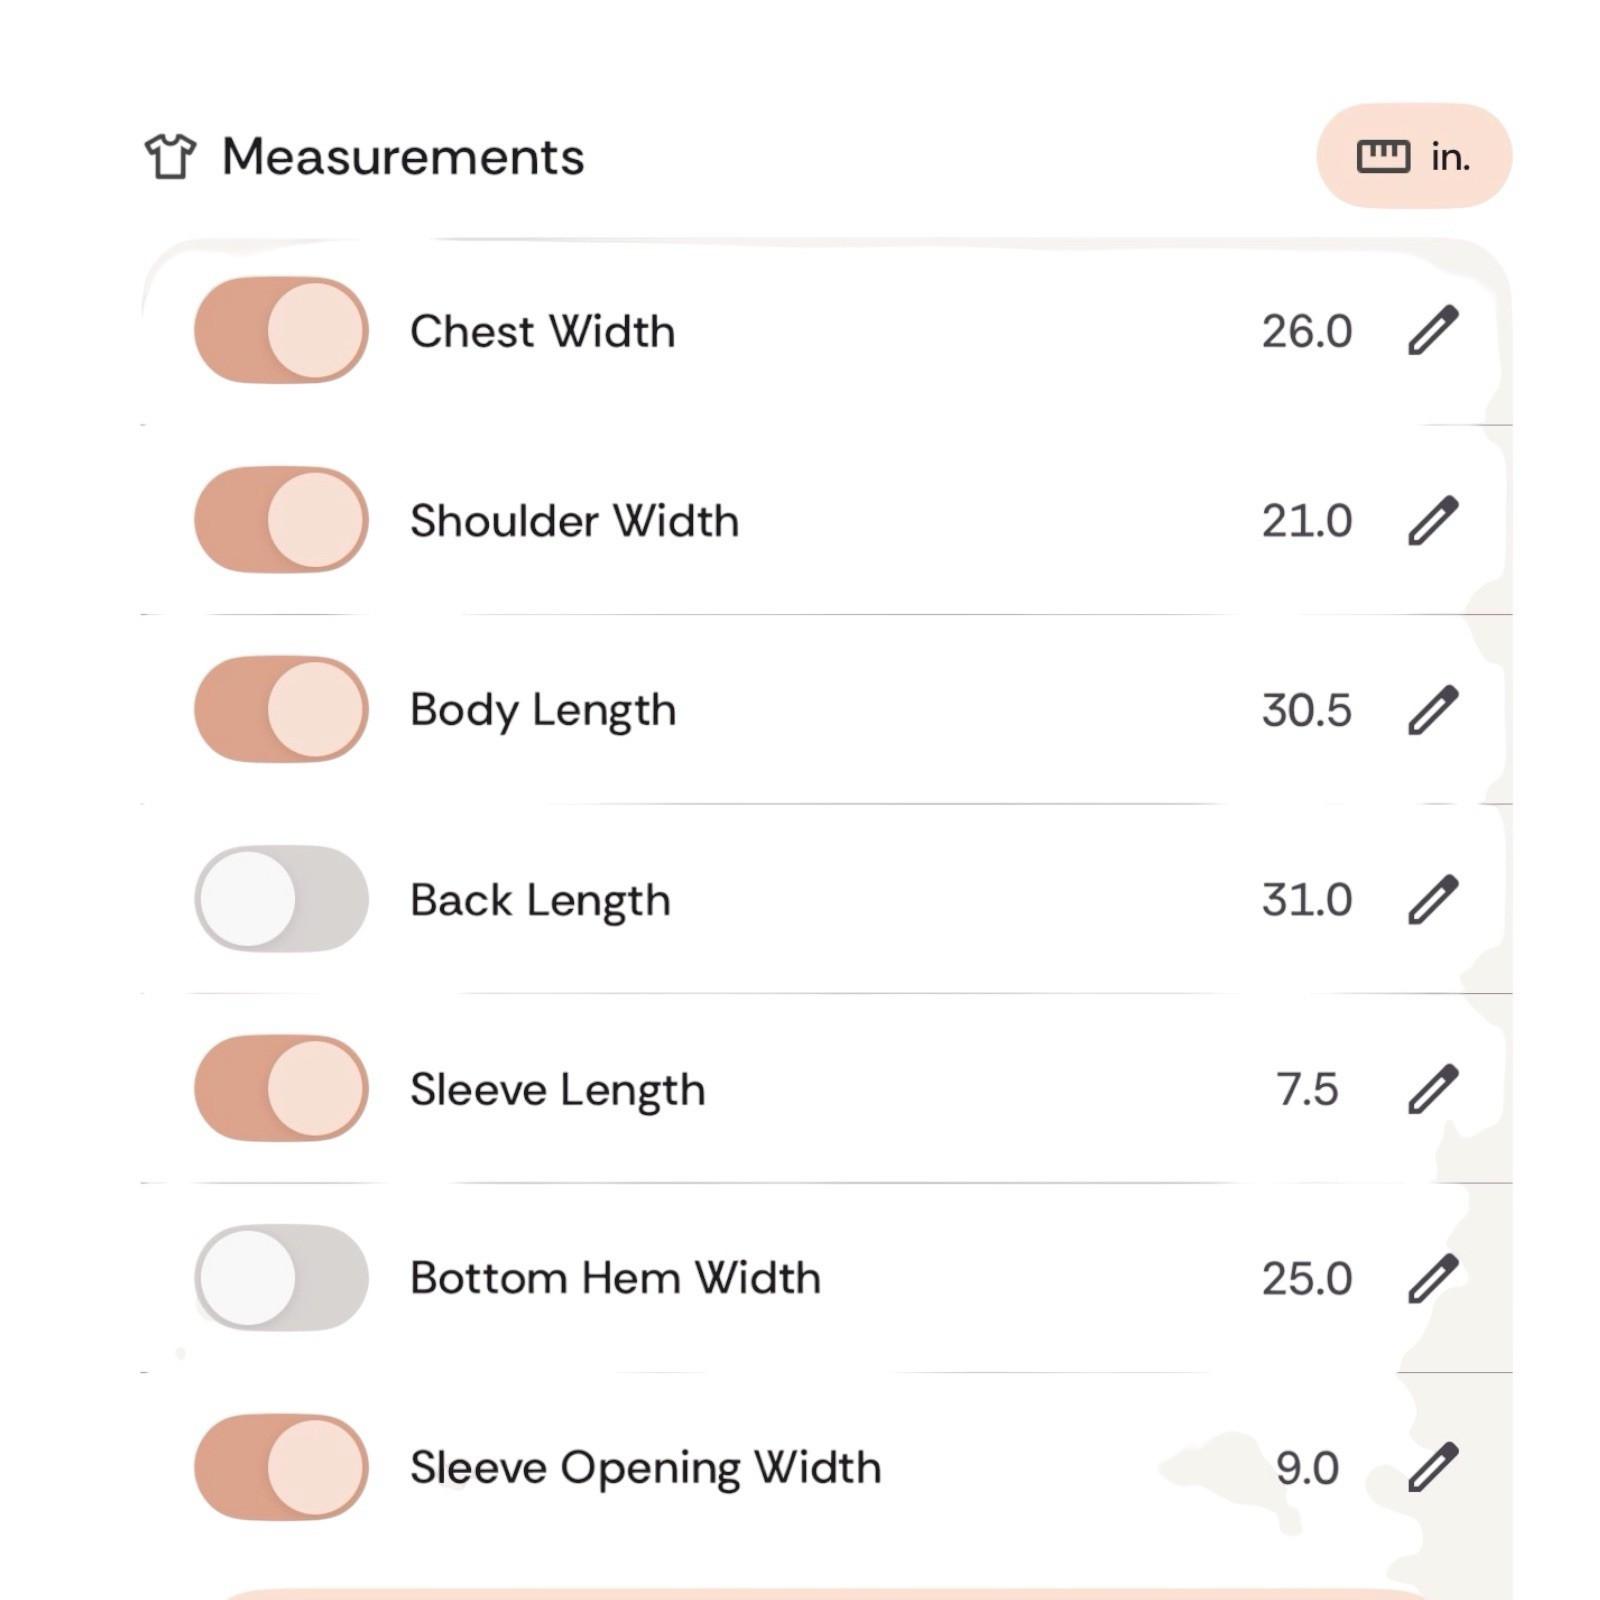Screen dimensions: 1600x1600
Task: Switch off the Body Length toggle
Action: [x=281, y=710]
